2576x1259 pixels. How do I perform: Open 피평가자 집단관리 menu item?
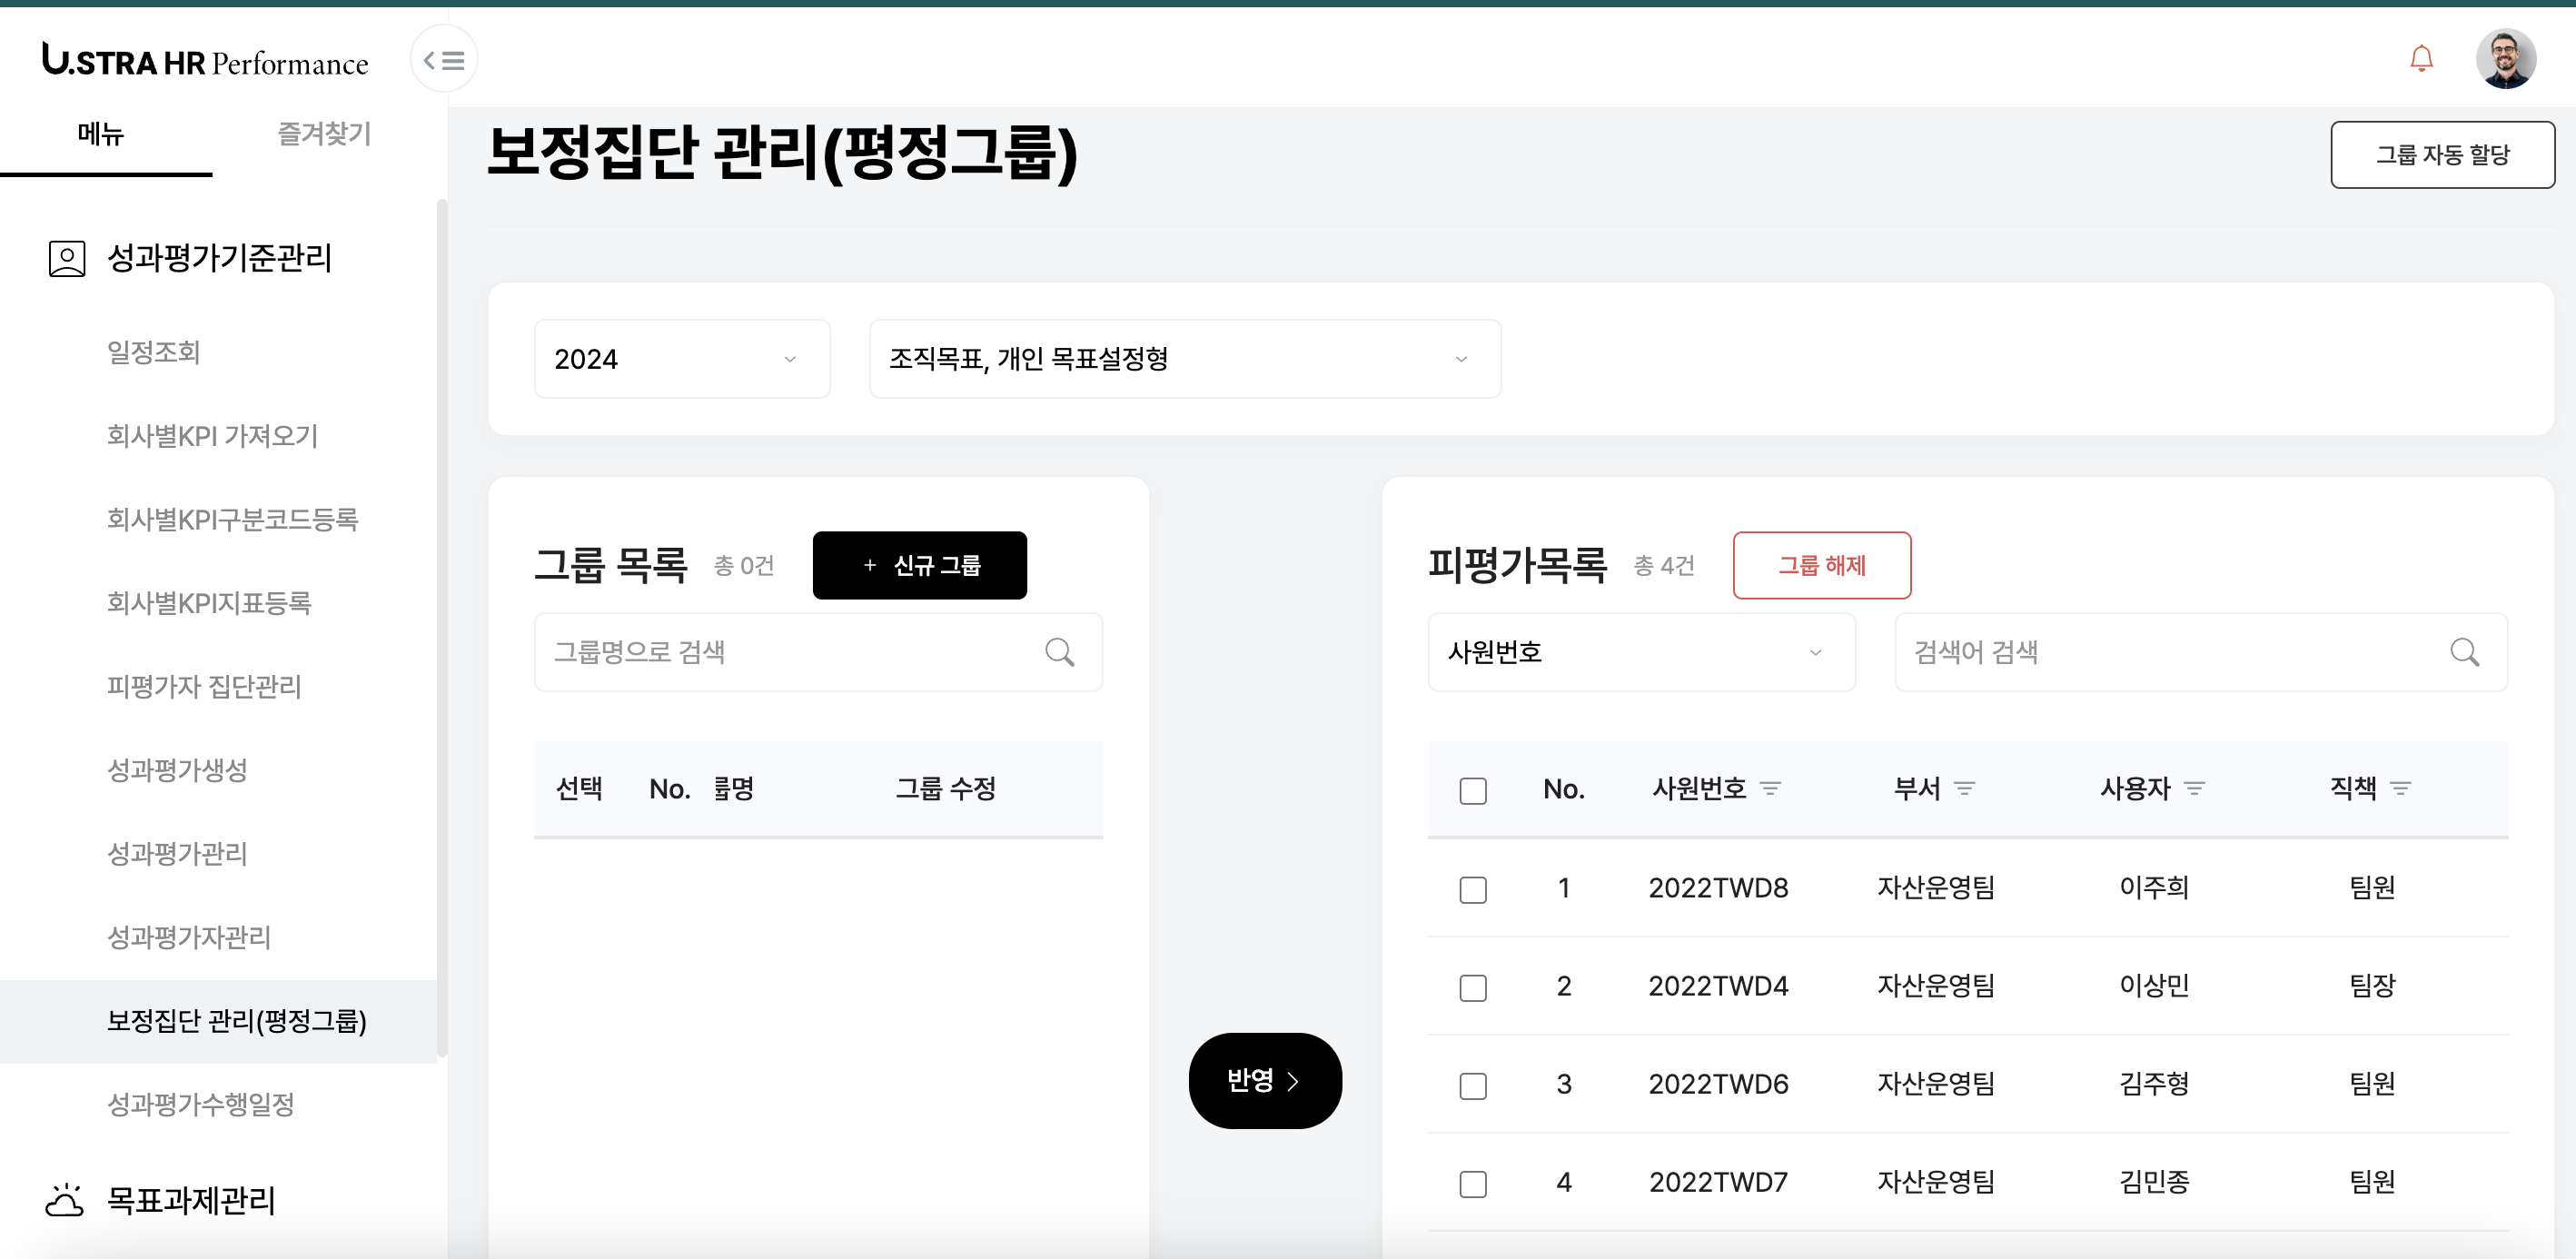pos(204,686)
